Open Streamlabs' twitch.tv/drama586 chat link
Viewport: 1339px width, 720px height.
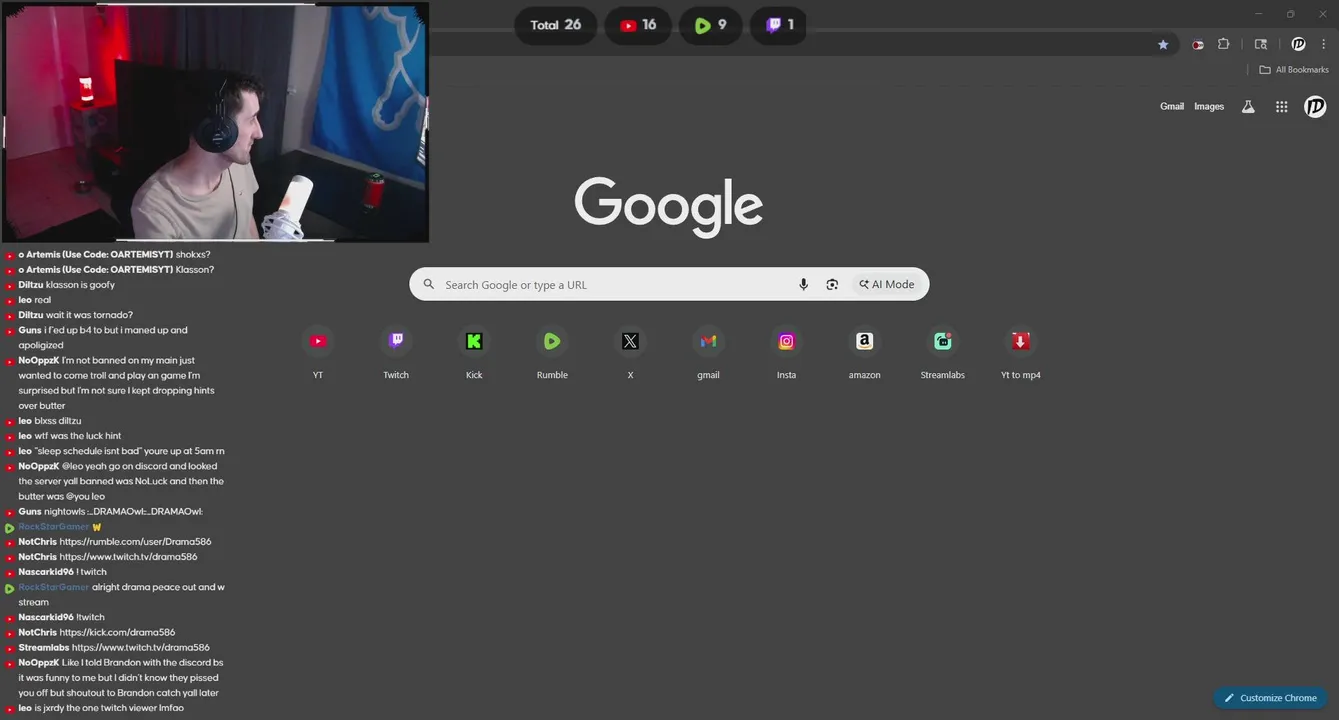point(141,648)
